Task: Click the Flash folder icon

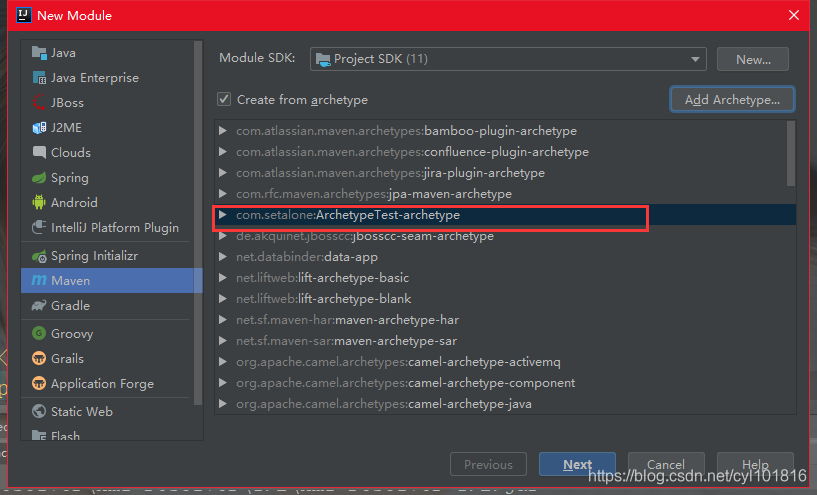Action: 39,436
